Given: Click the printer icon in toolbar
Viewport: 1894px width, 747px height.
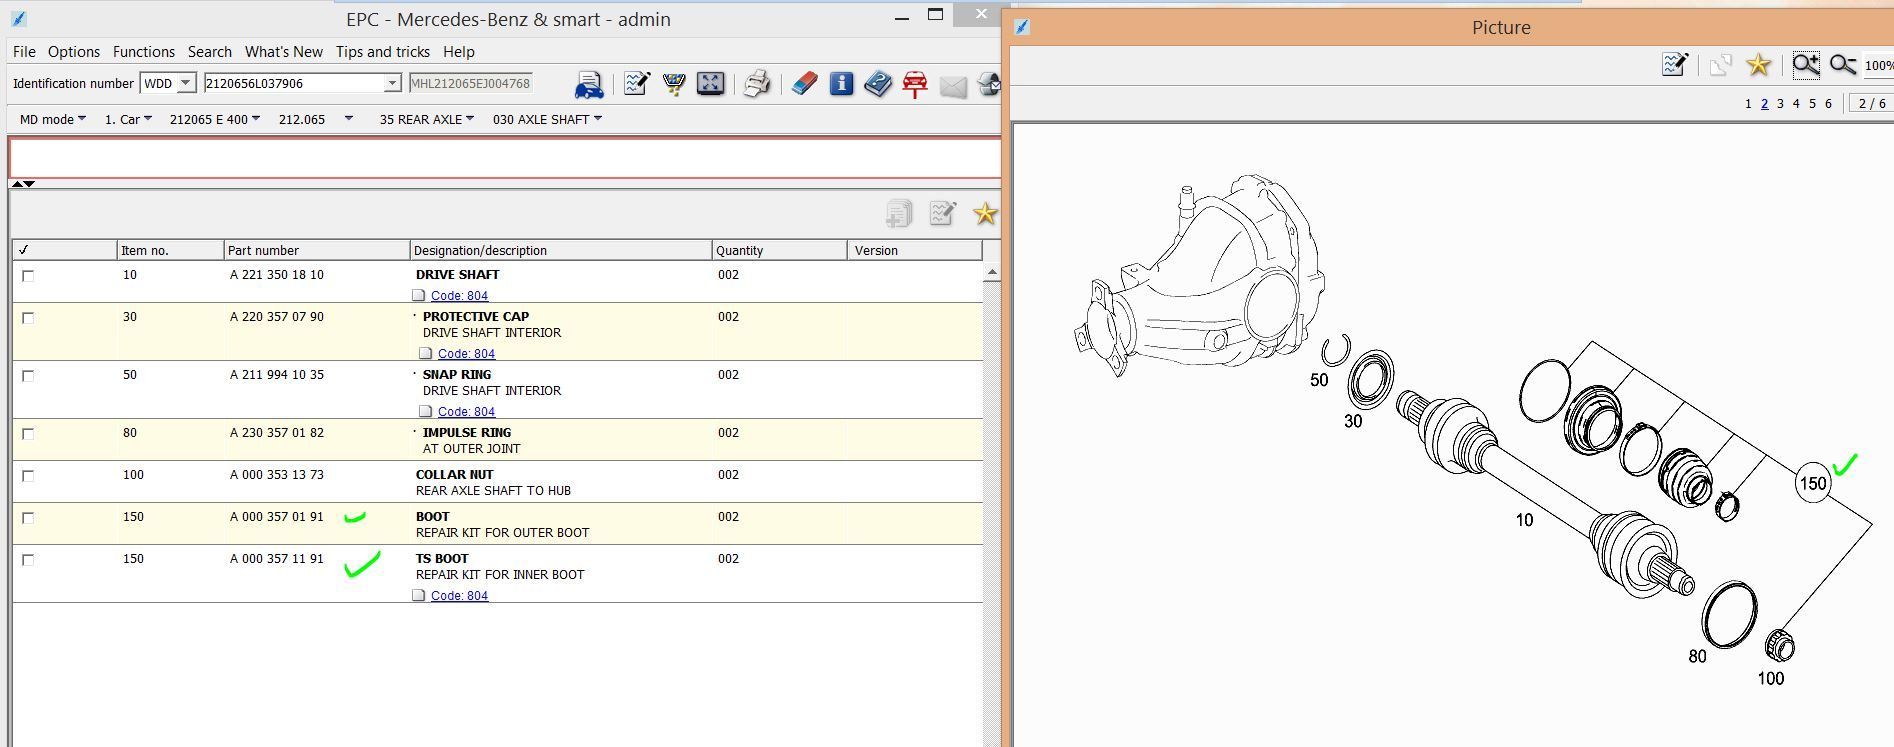Looking at the screenshot, I should point(757,84).
